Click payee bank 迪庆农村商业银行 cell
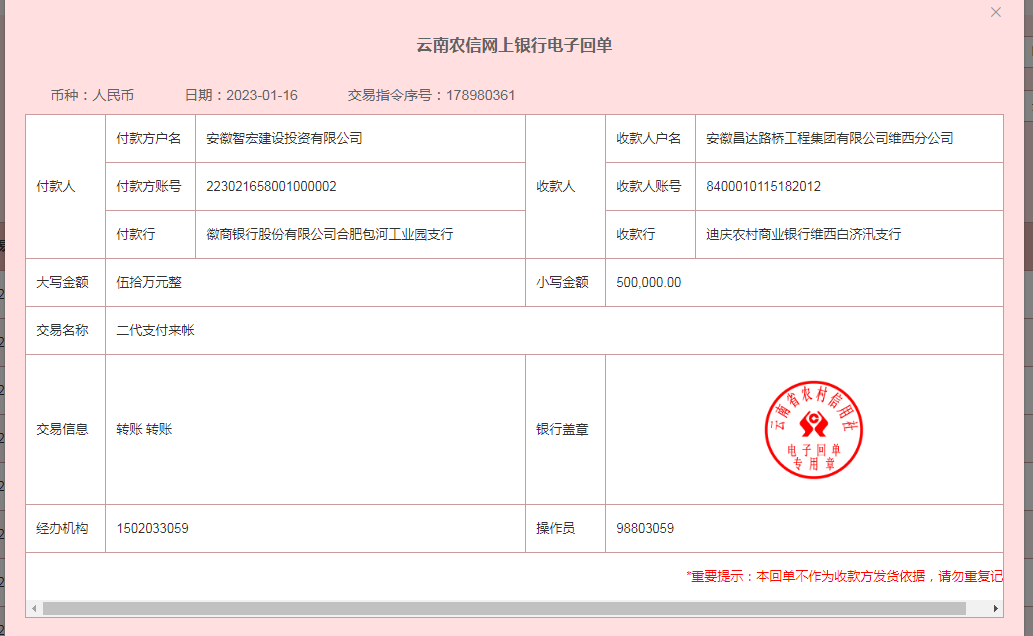 coord(803,234)
